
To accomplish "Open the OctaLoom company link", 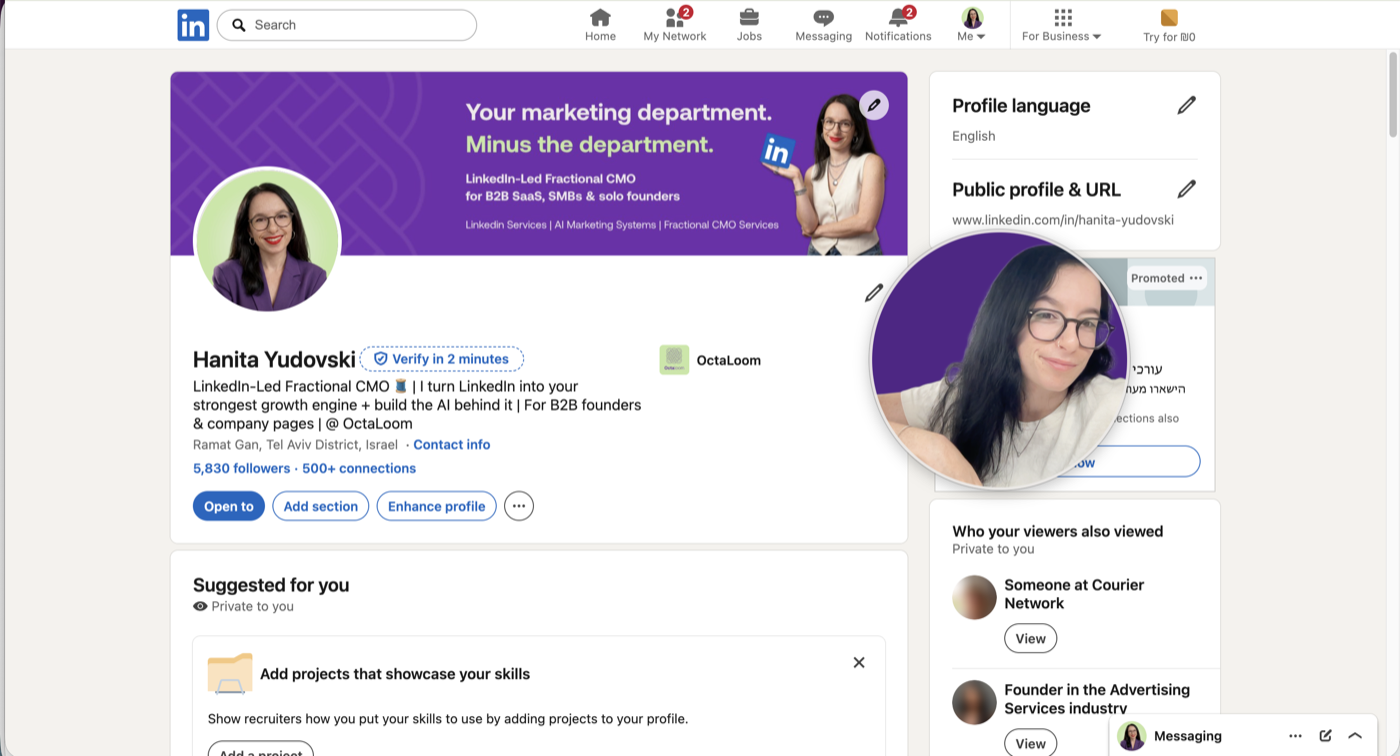I will tap(711, 360).
